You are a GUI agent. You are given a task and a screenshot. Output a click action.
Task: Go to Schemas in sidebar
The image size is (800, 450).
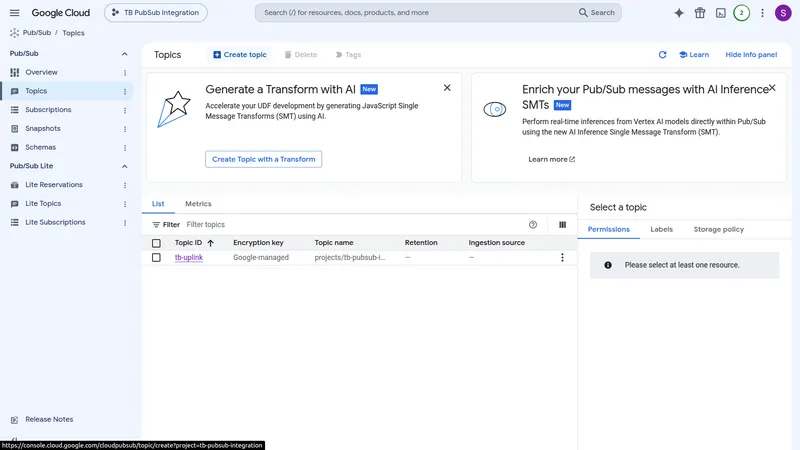click(x=41, y=147)
